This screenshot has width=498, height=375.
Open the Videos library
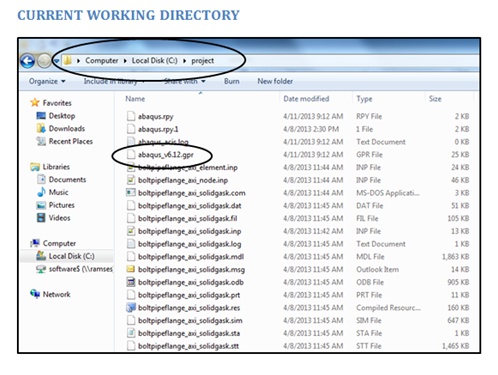59,218
